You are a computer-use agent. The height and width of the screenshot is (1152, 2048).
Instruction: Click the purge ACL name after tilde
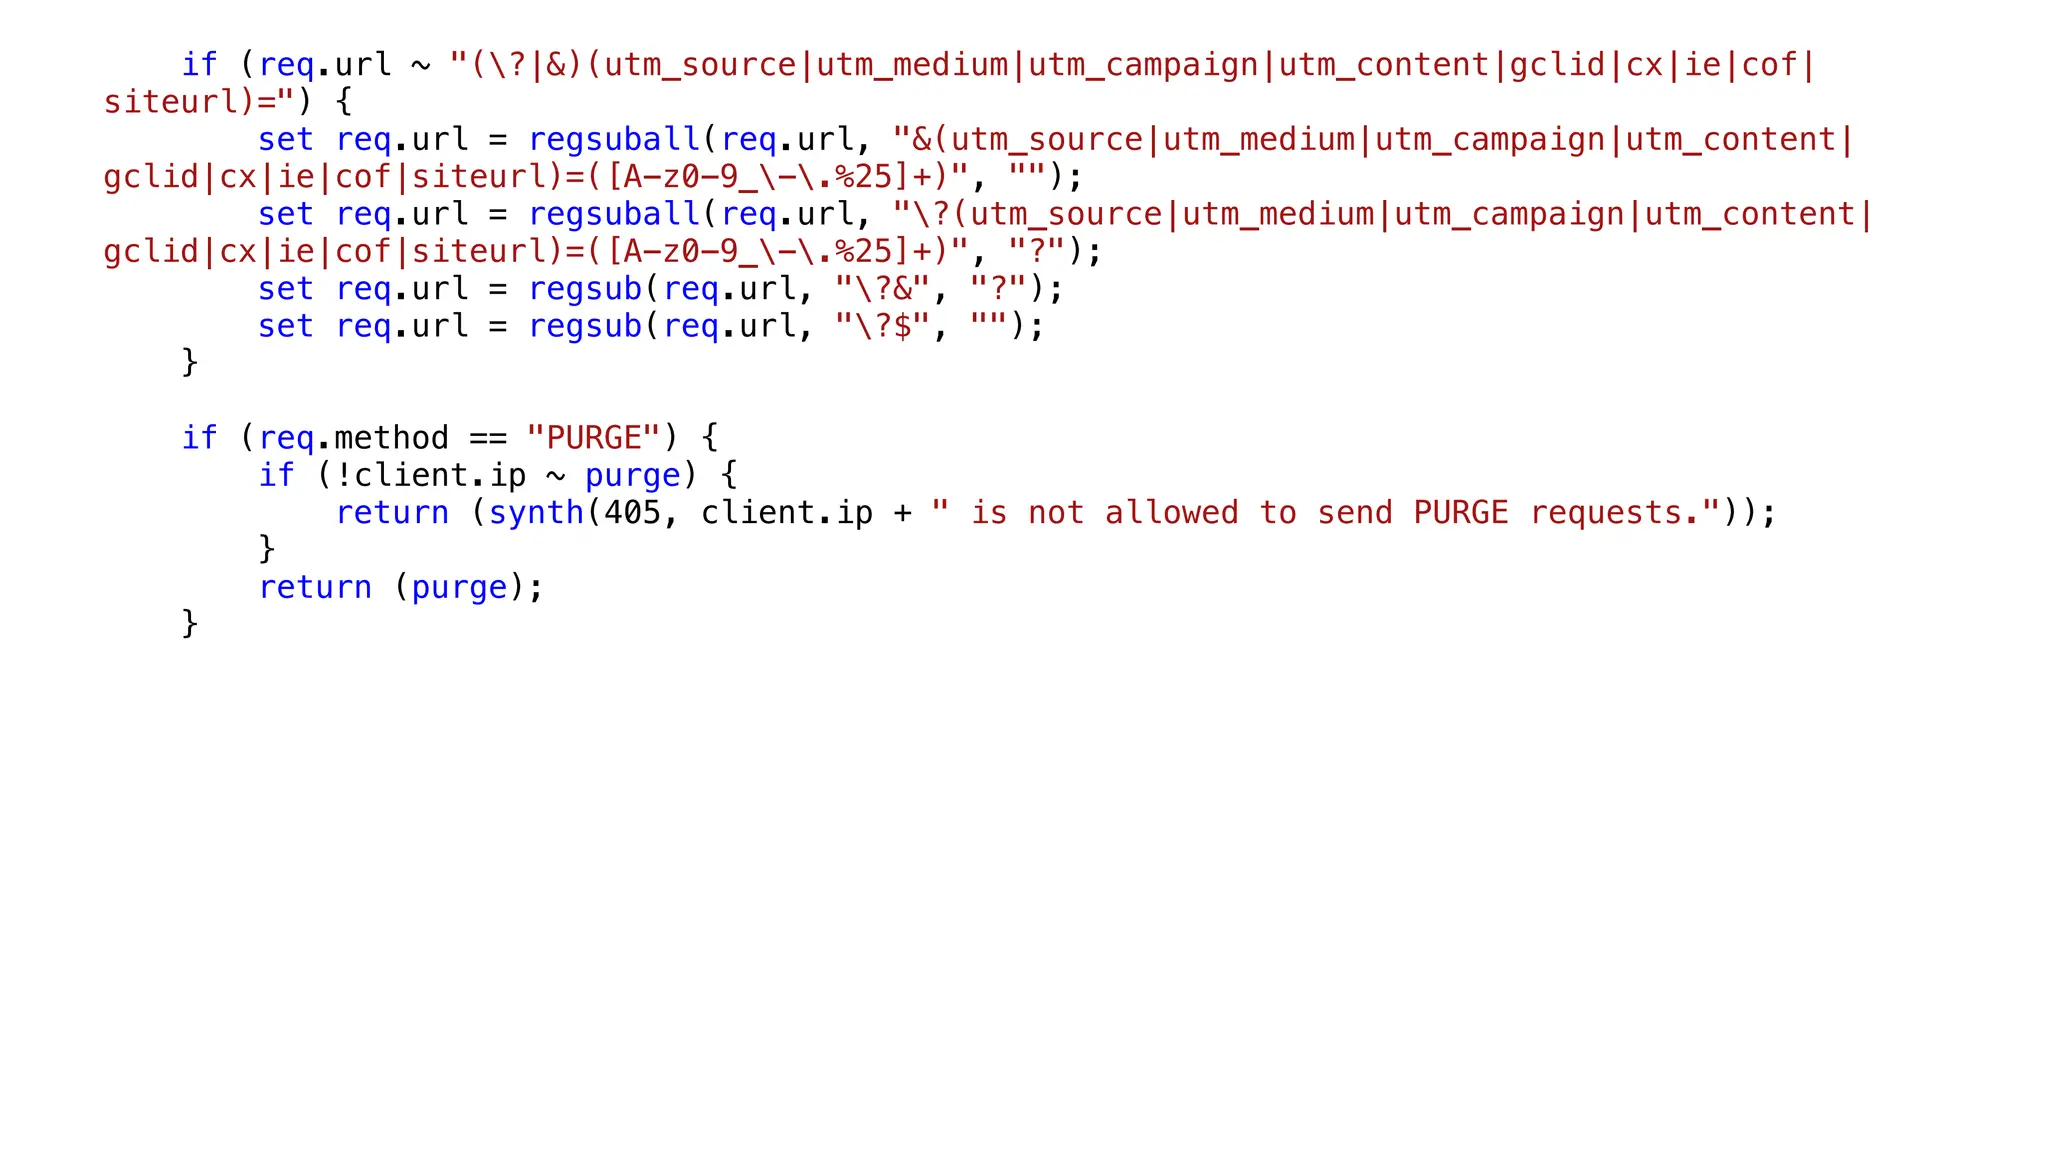click(x=632, y=476)
